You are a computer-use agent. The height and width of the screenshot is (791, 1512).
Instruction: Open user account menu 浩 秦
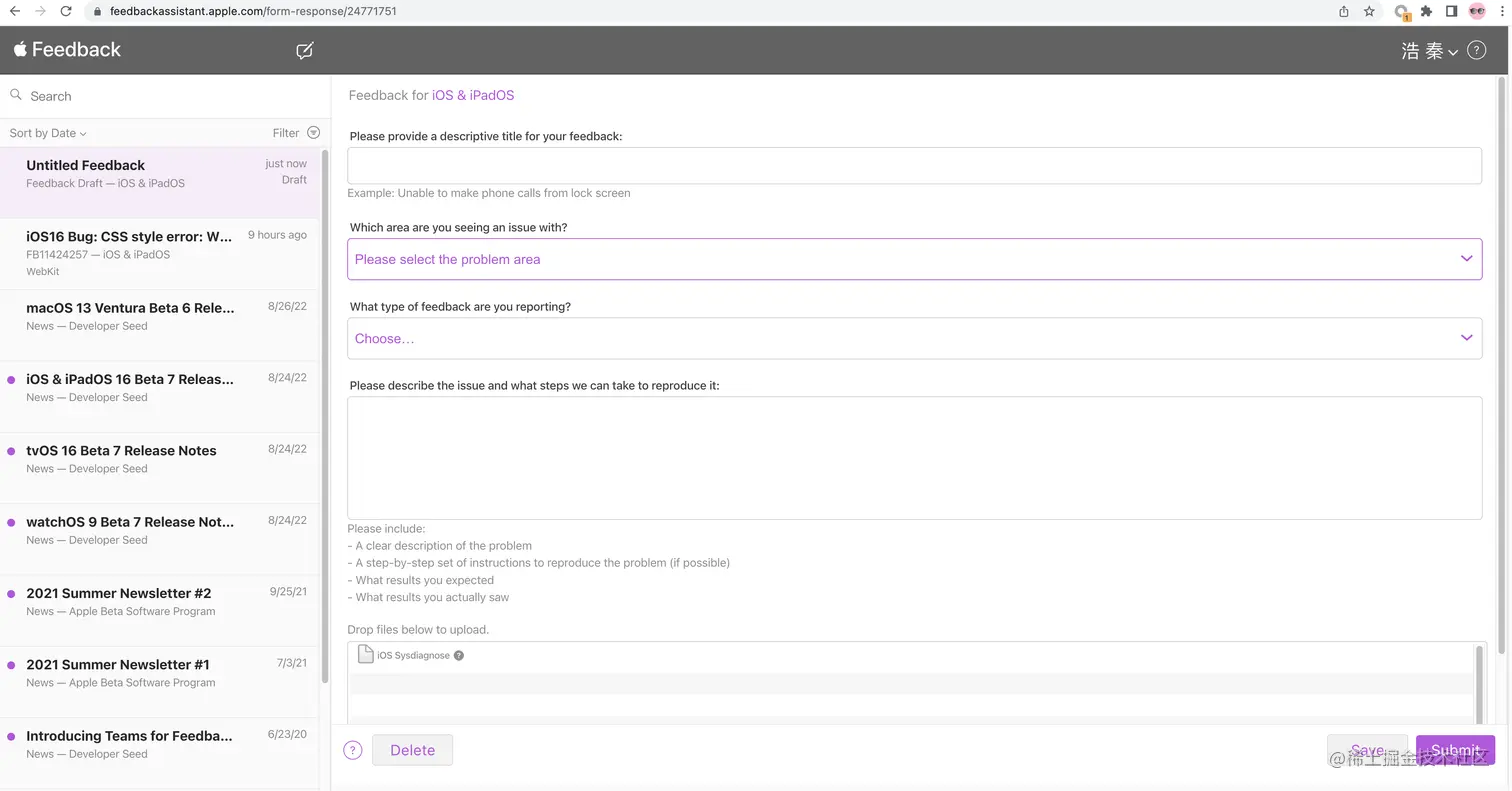point(1429,51)
